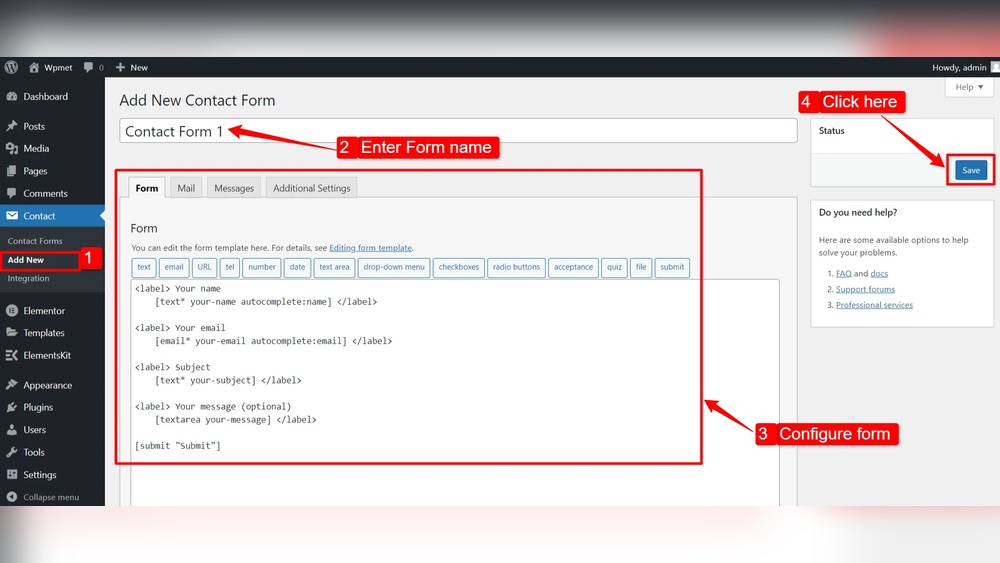This screenshot has height=563, width=1000.
Task: Open the Professional services link
Action: [x=874, y=305]
